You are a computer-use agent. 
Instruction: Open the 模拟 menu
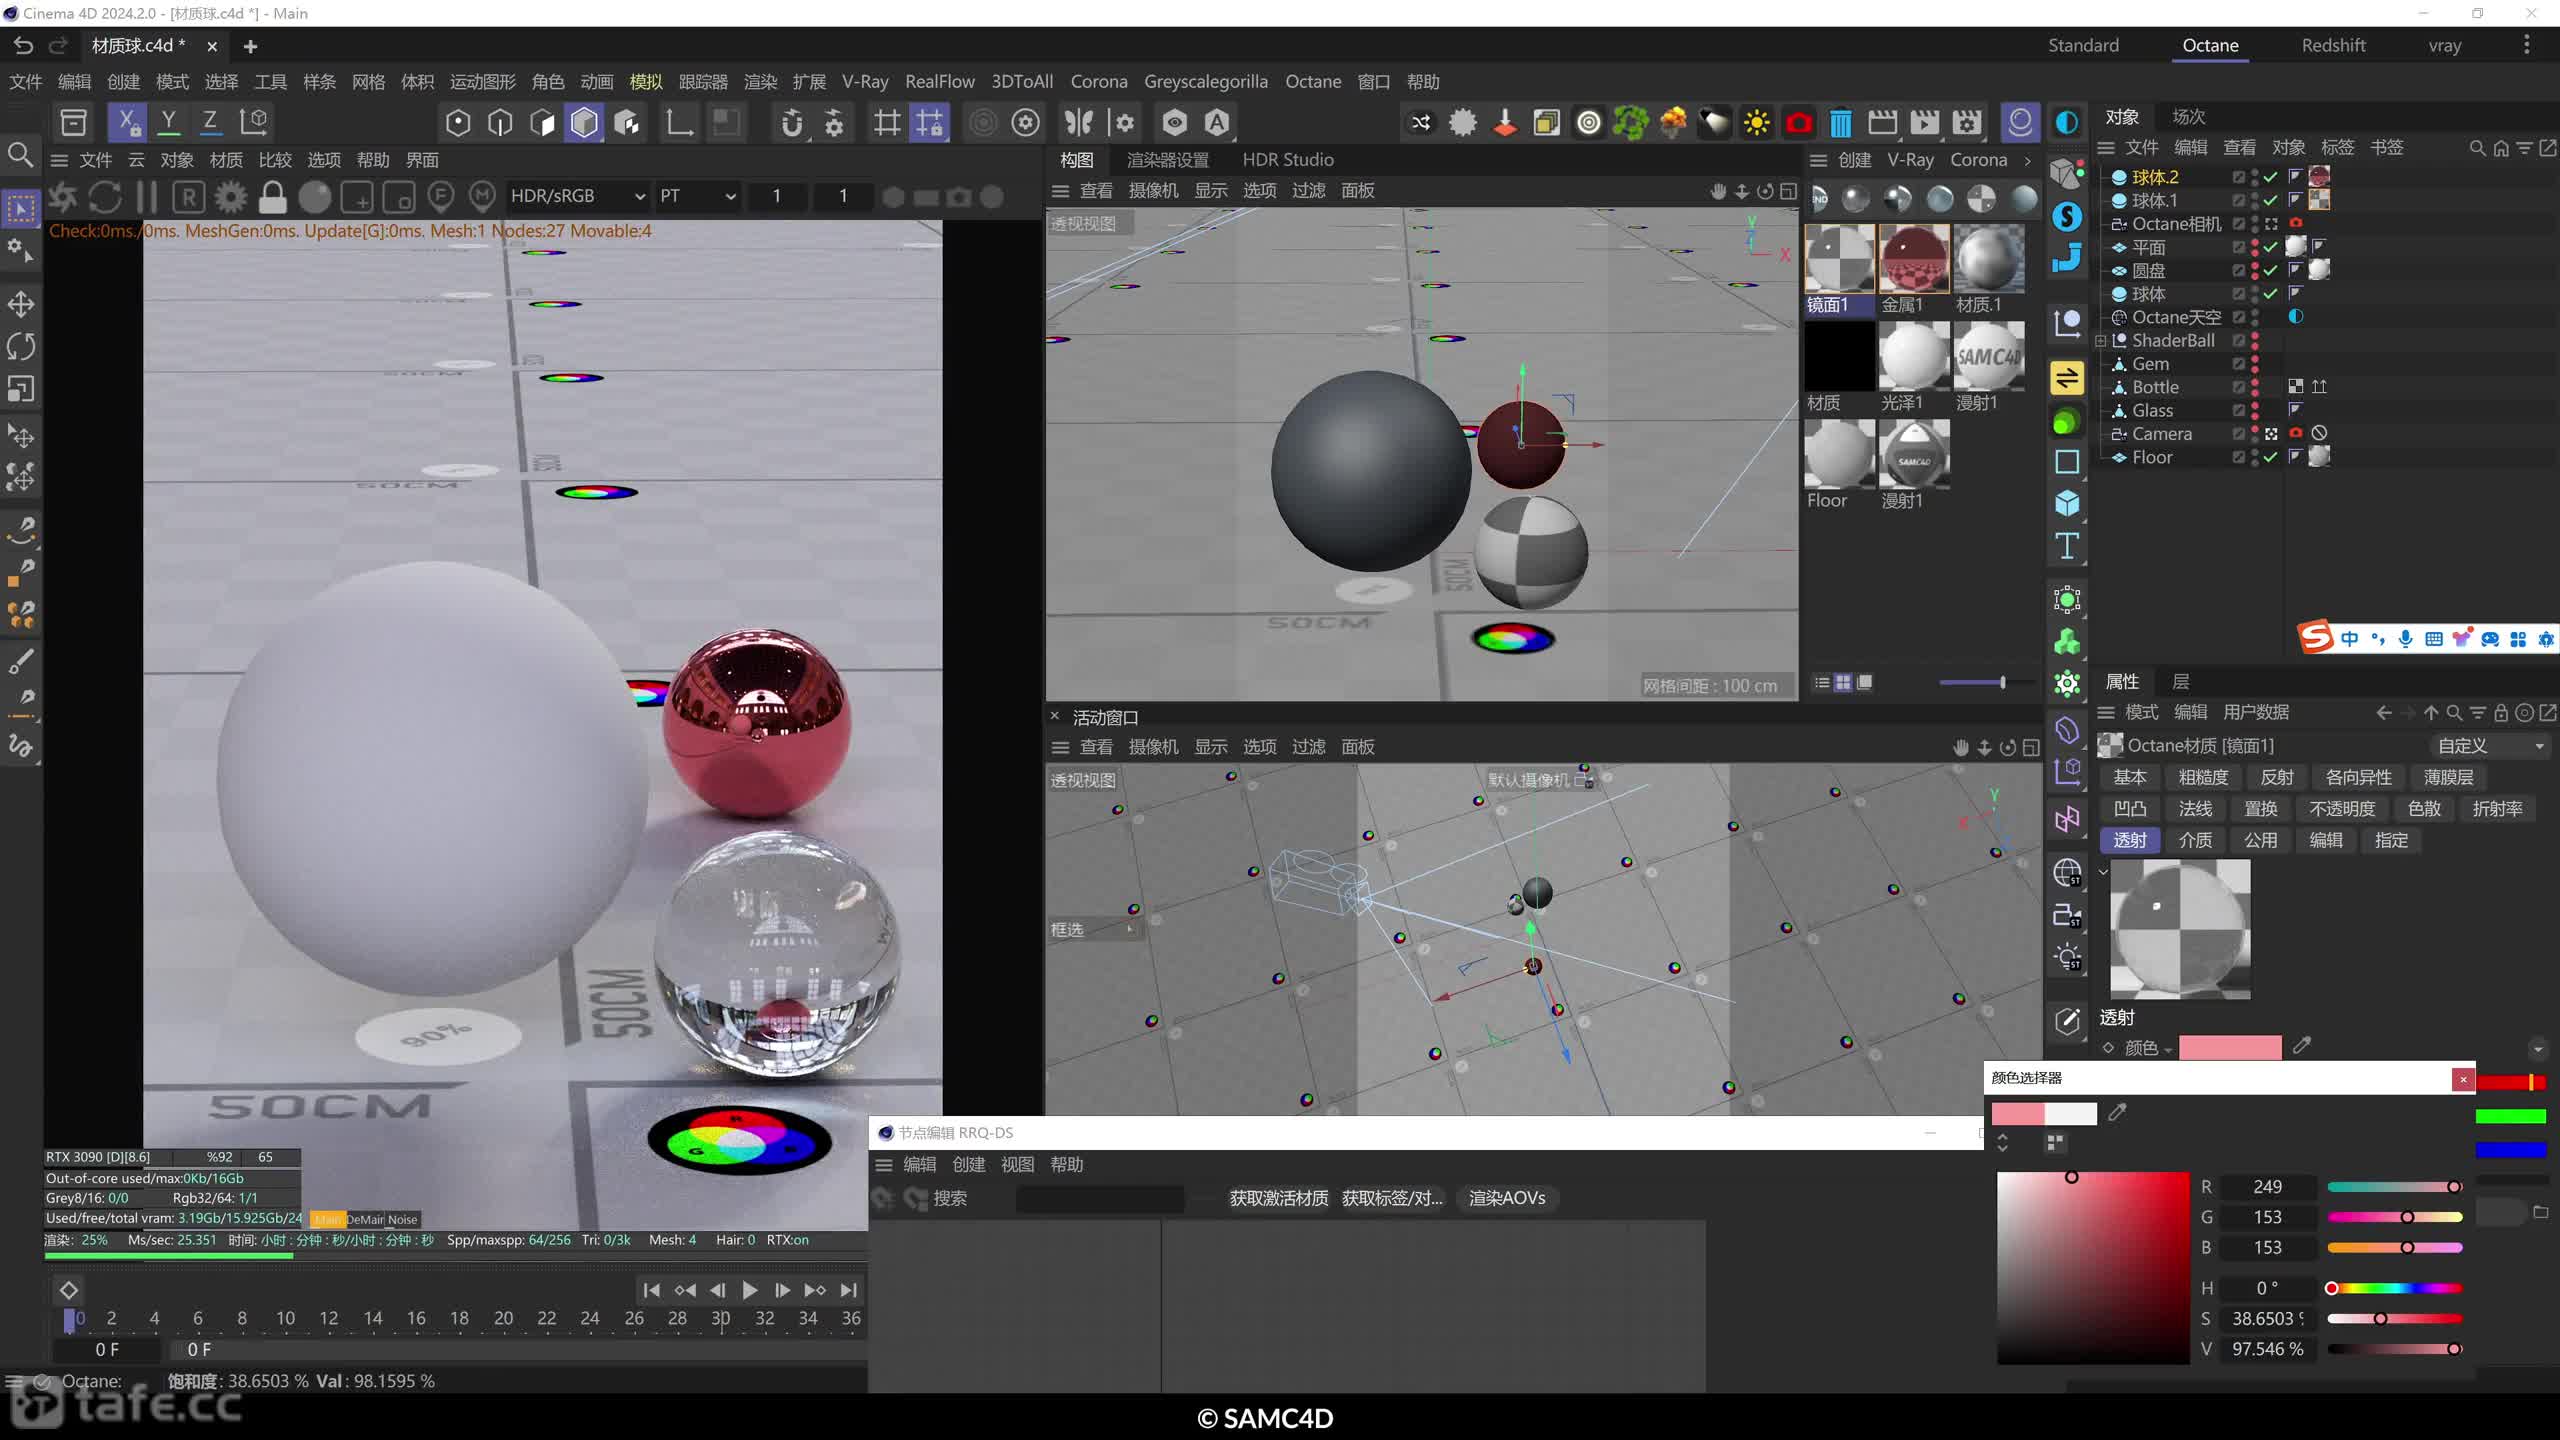tap(646, 82)
